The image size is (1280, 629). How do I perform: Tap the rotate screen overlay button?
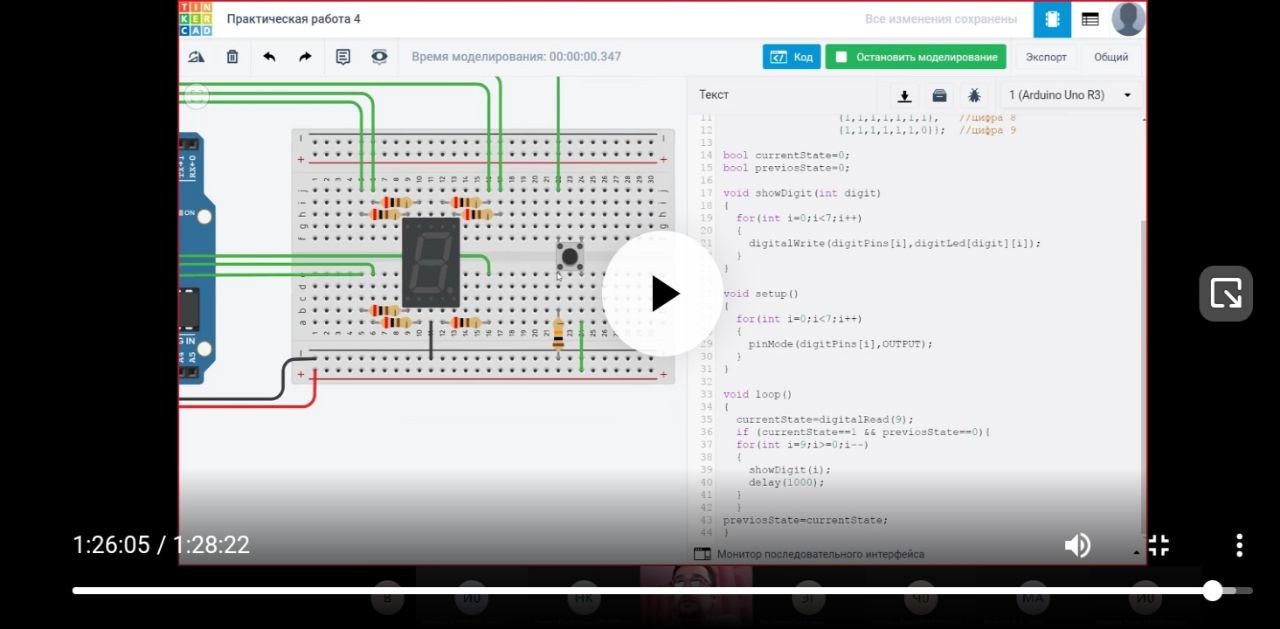click(1226, 293)
